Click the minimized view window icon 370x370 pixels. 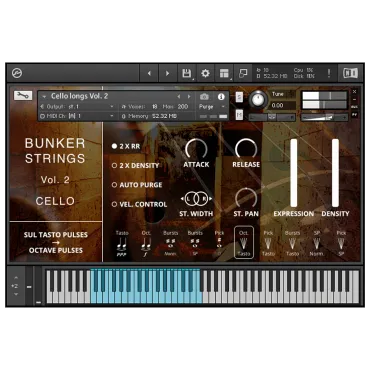click(x=243, y=73)
